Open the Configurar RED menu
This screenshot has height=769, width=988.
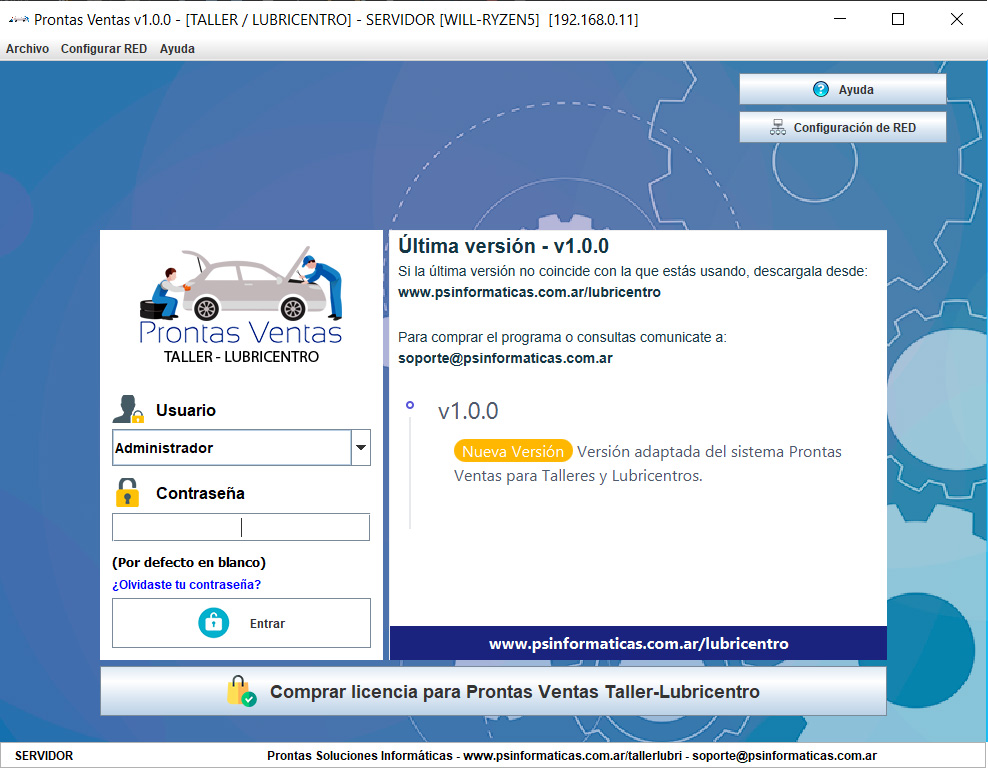(104, 49)
